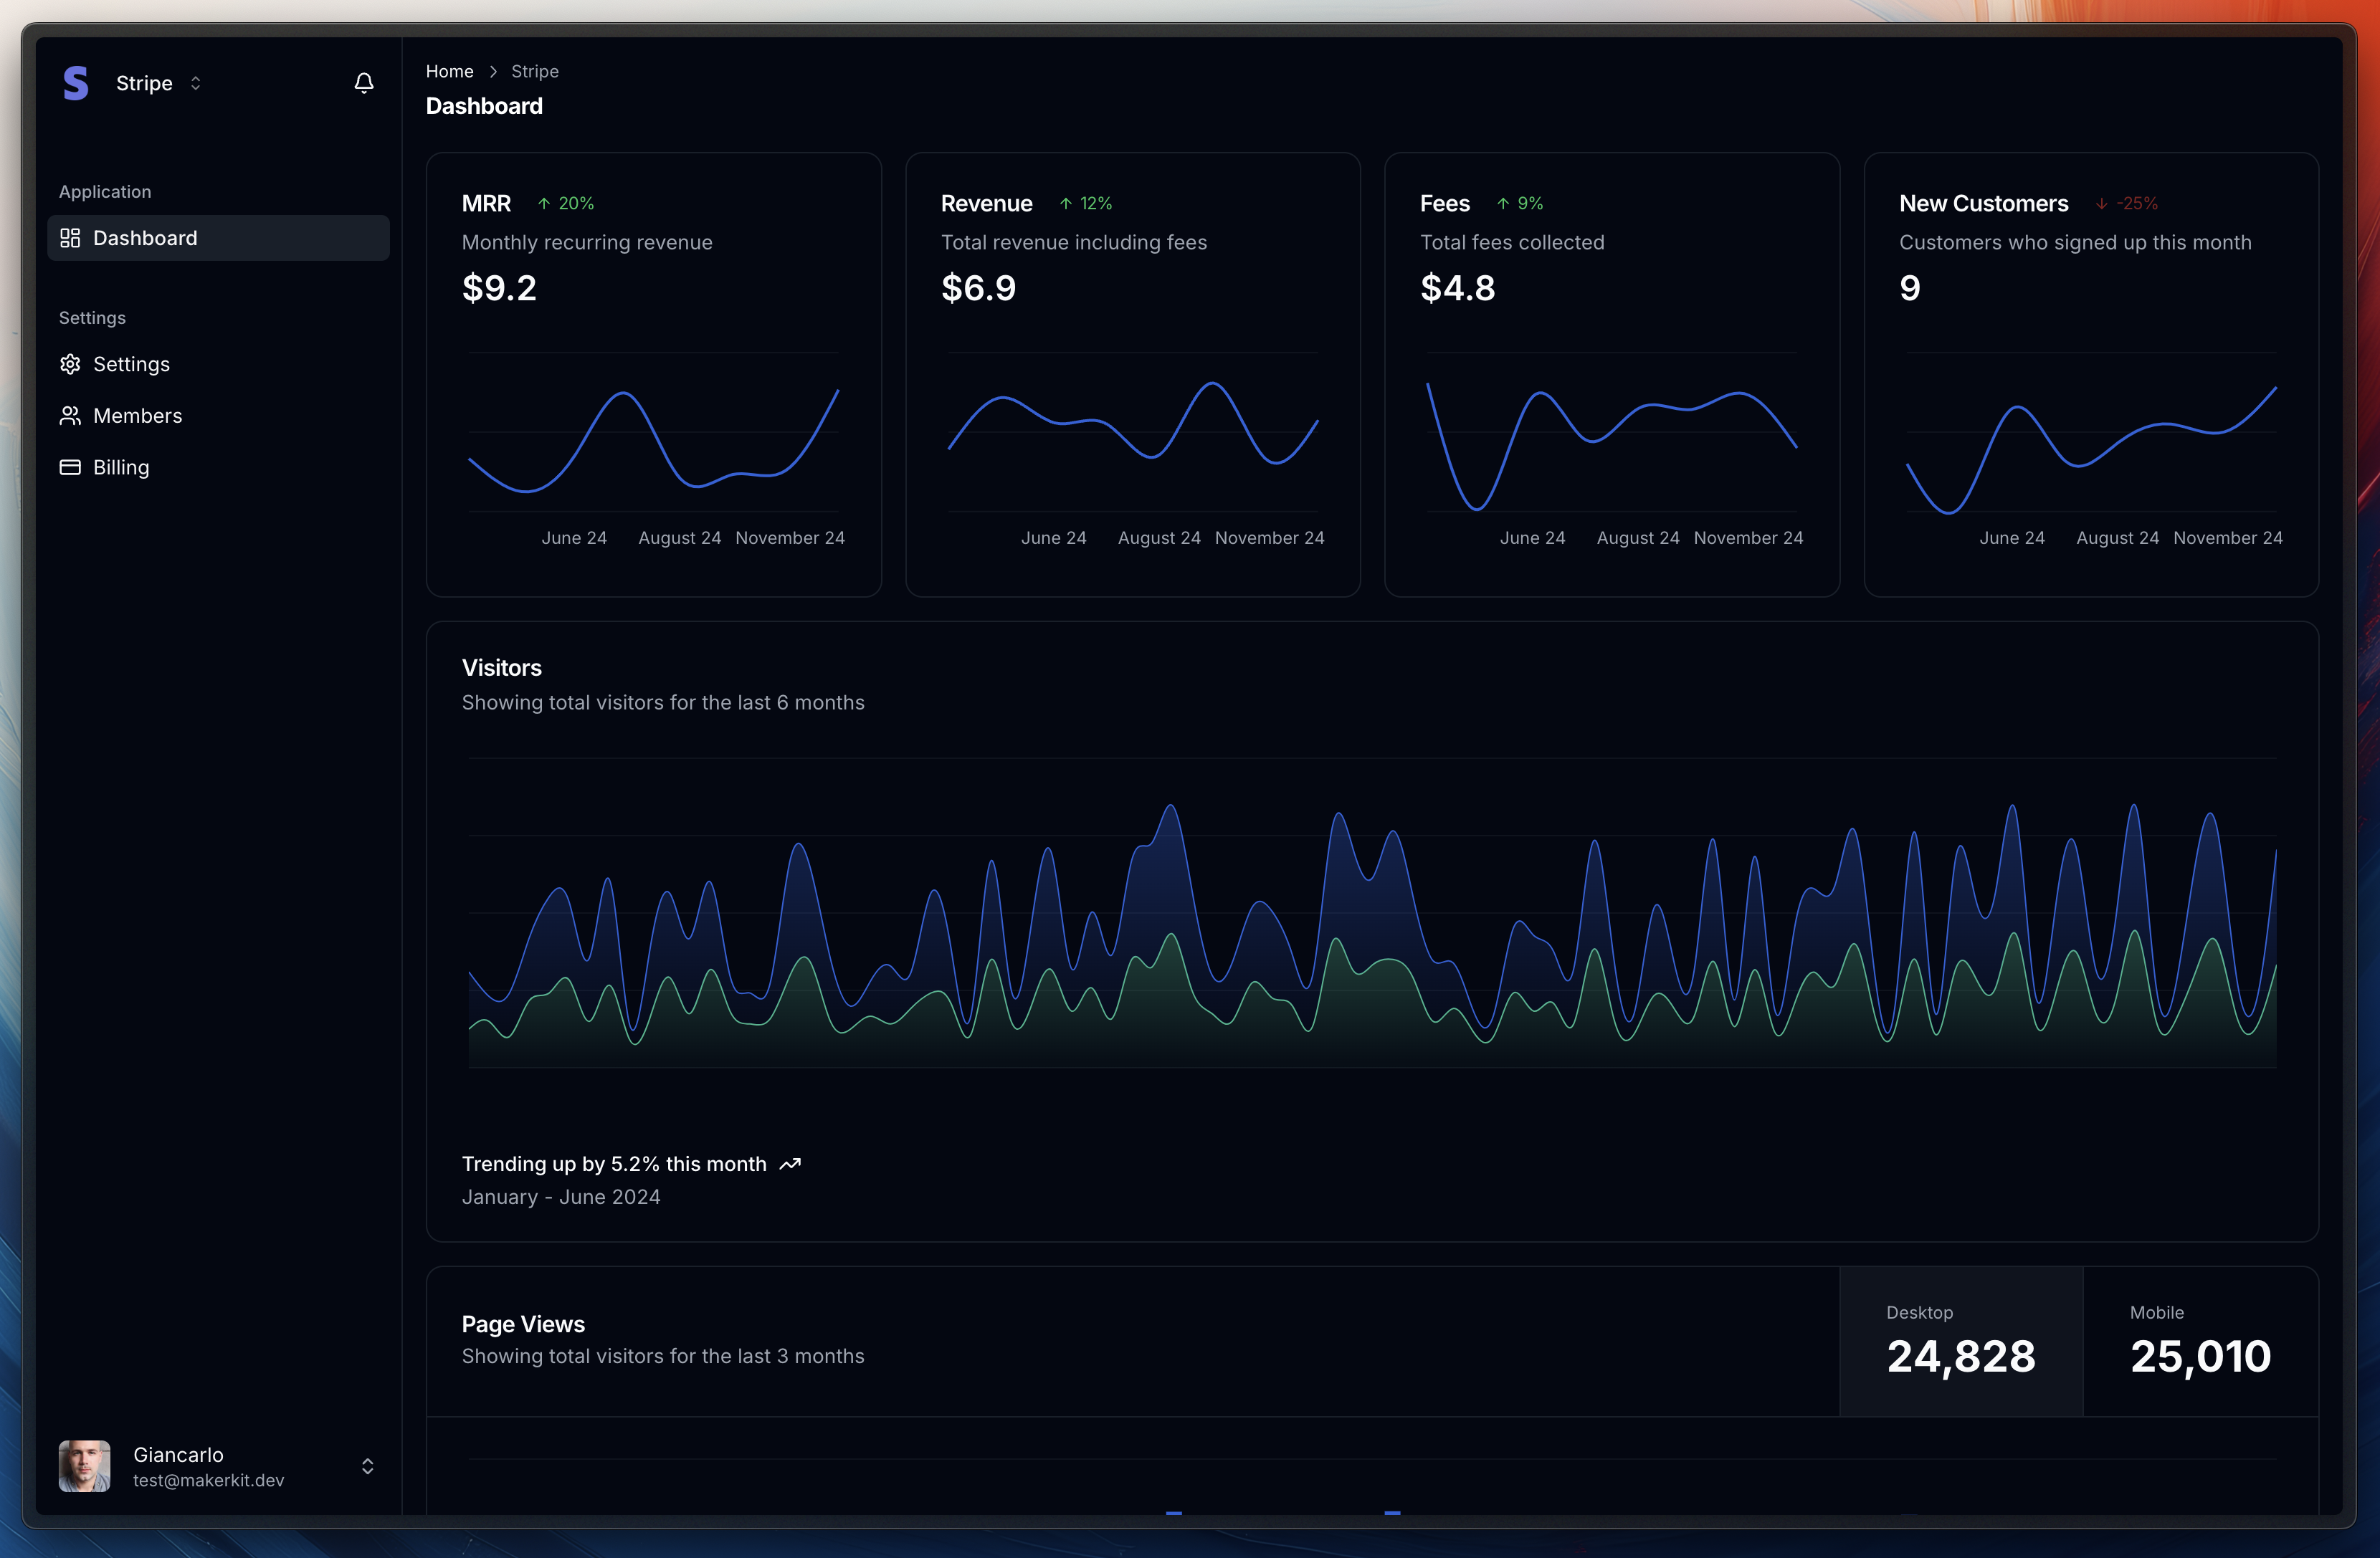Click test@makerkit.dev email text
The image size is (2380, 1558).
click(209, 1481)
